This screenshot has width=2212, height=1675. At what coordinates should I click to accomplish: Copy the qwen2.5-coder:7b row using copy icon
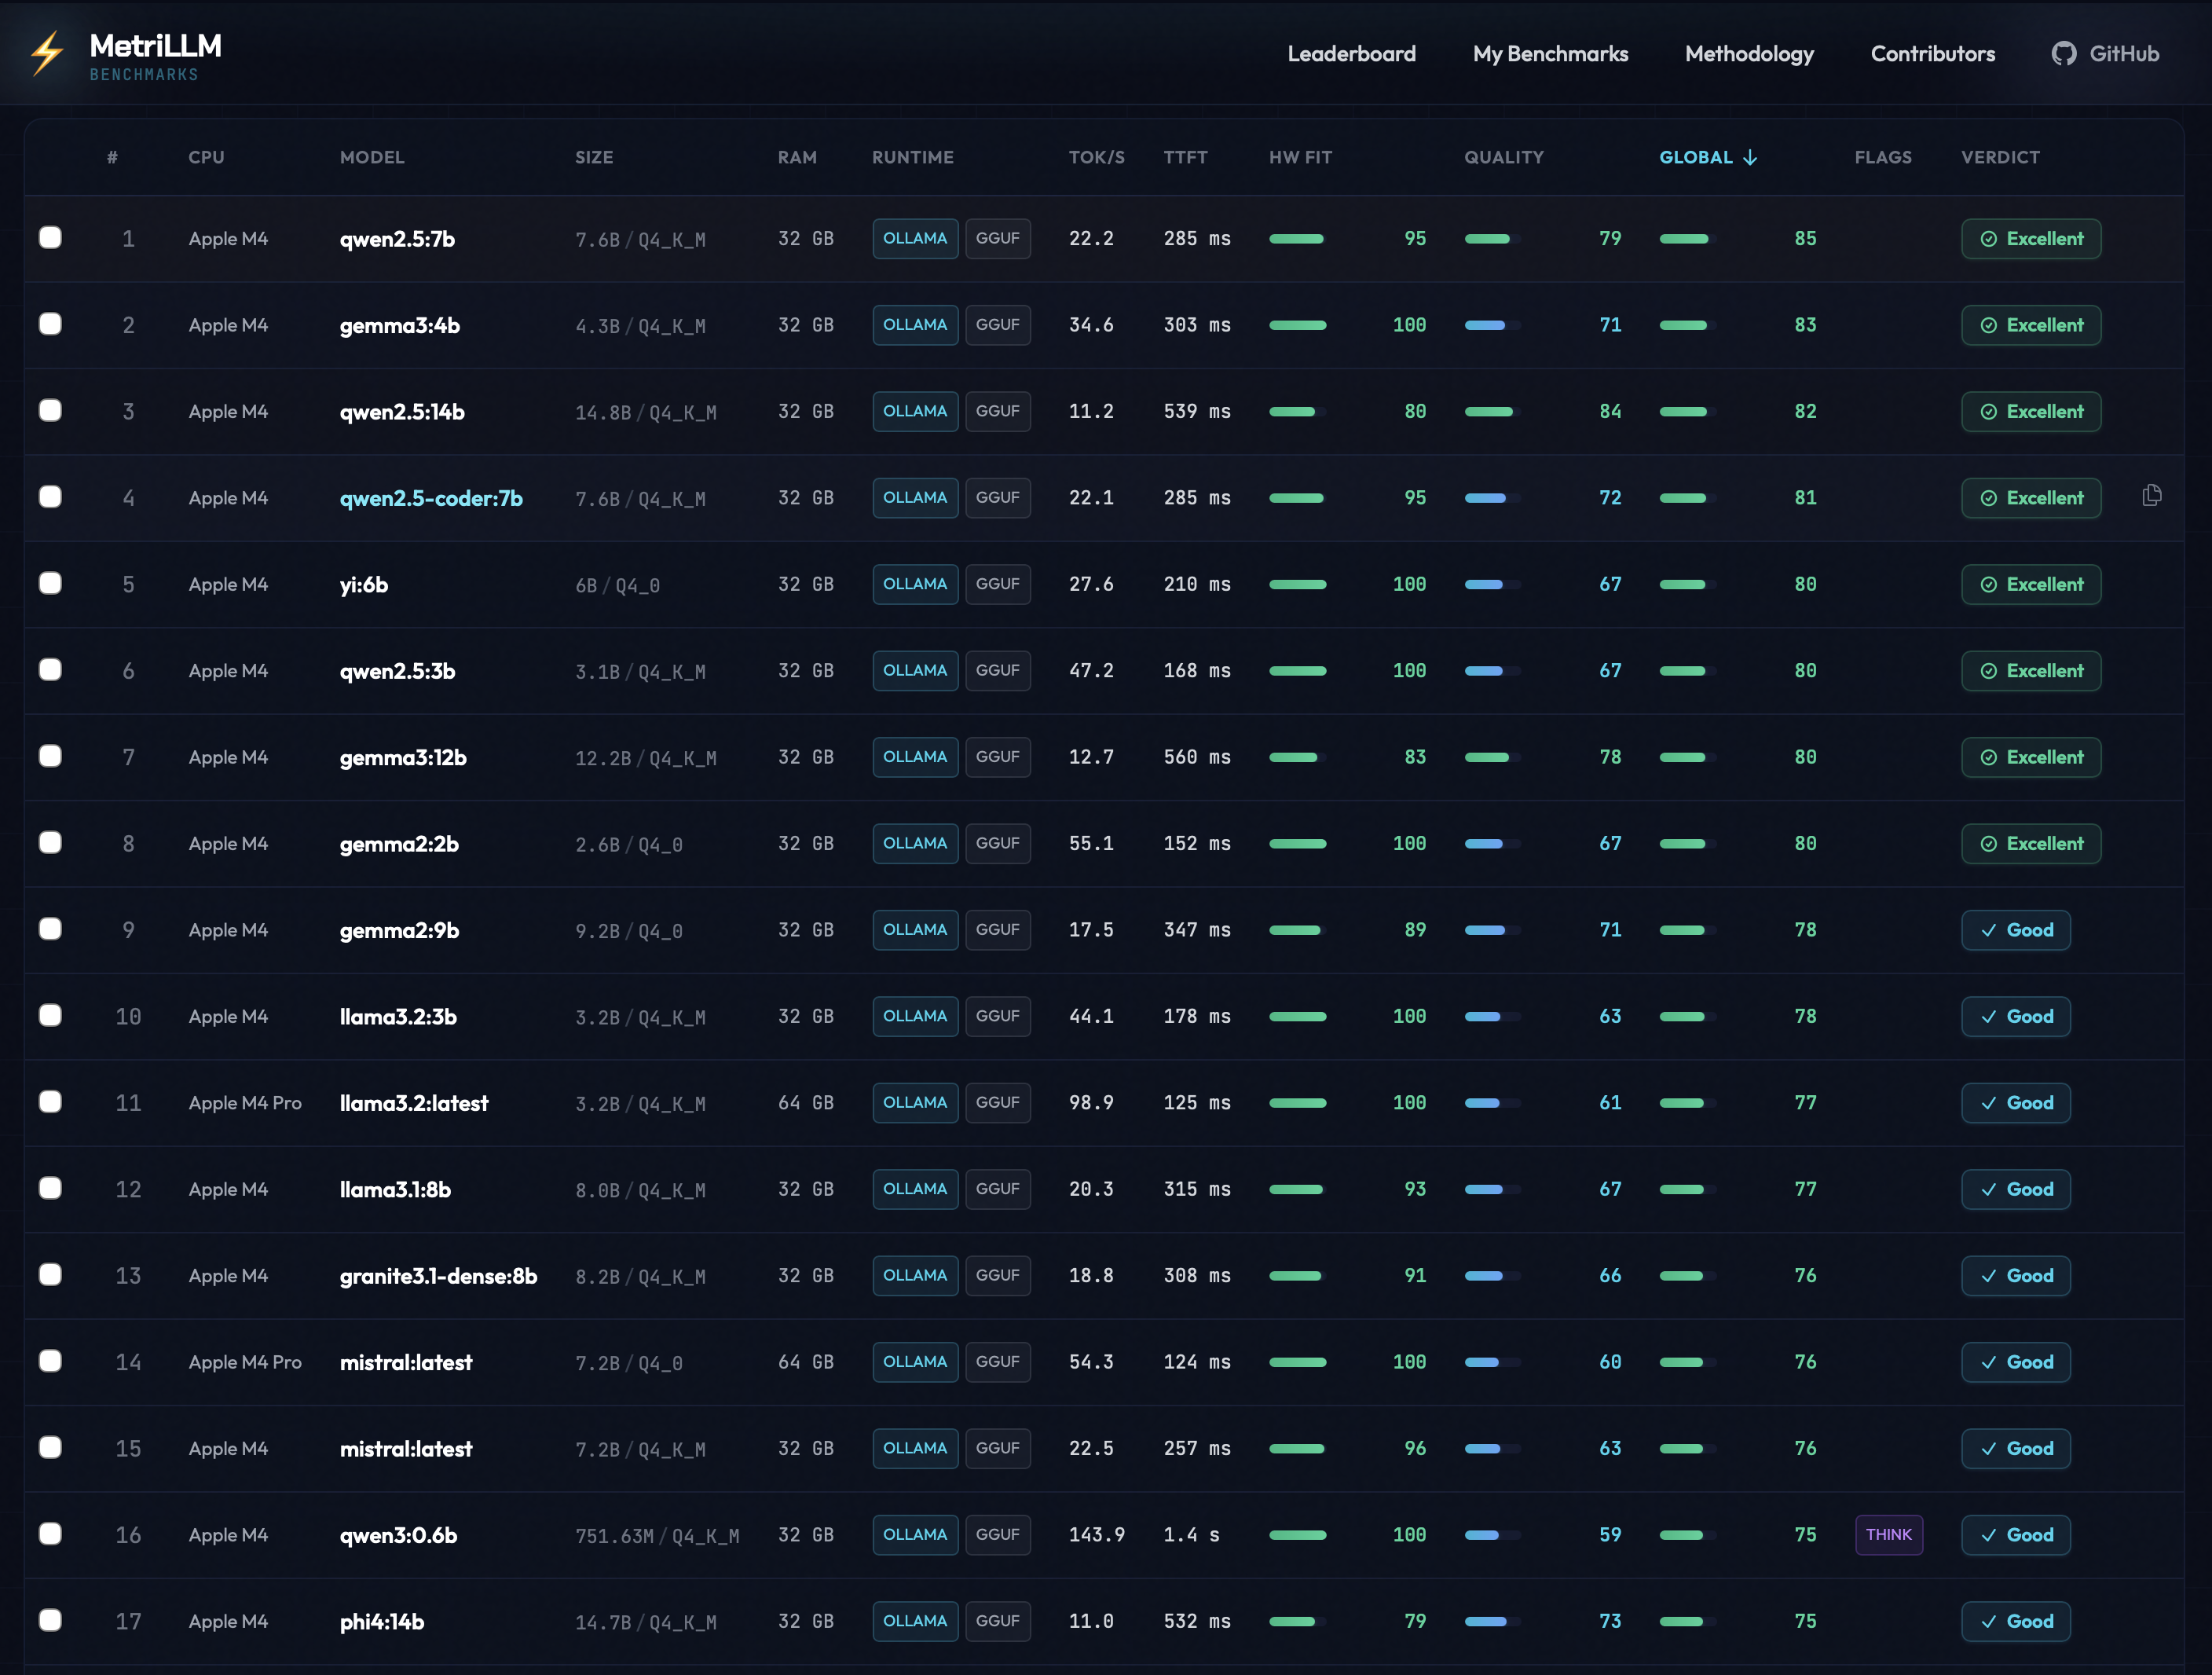pos(2152,495)
